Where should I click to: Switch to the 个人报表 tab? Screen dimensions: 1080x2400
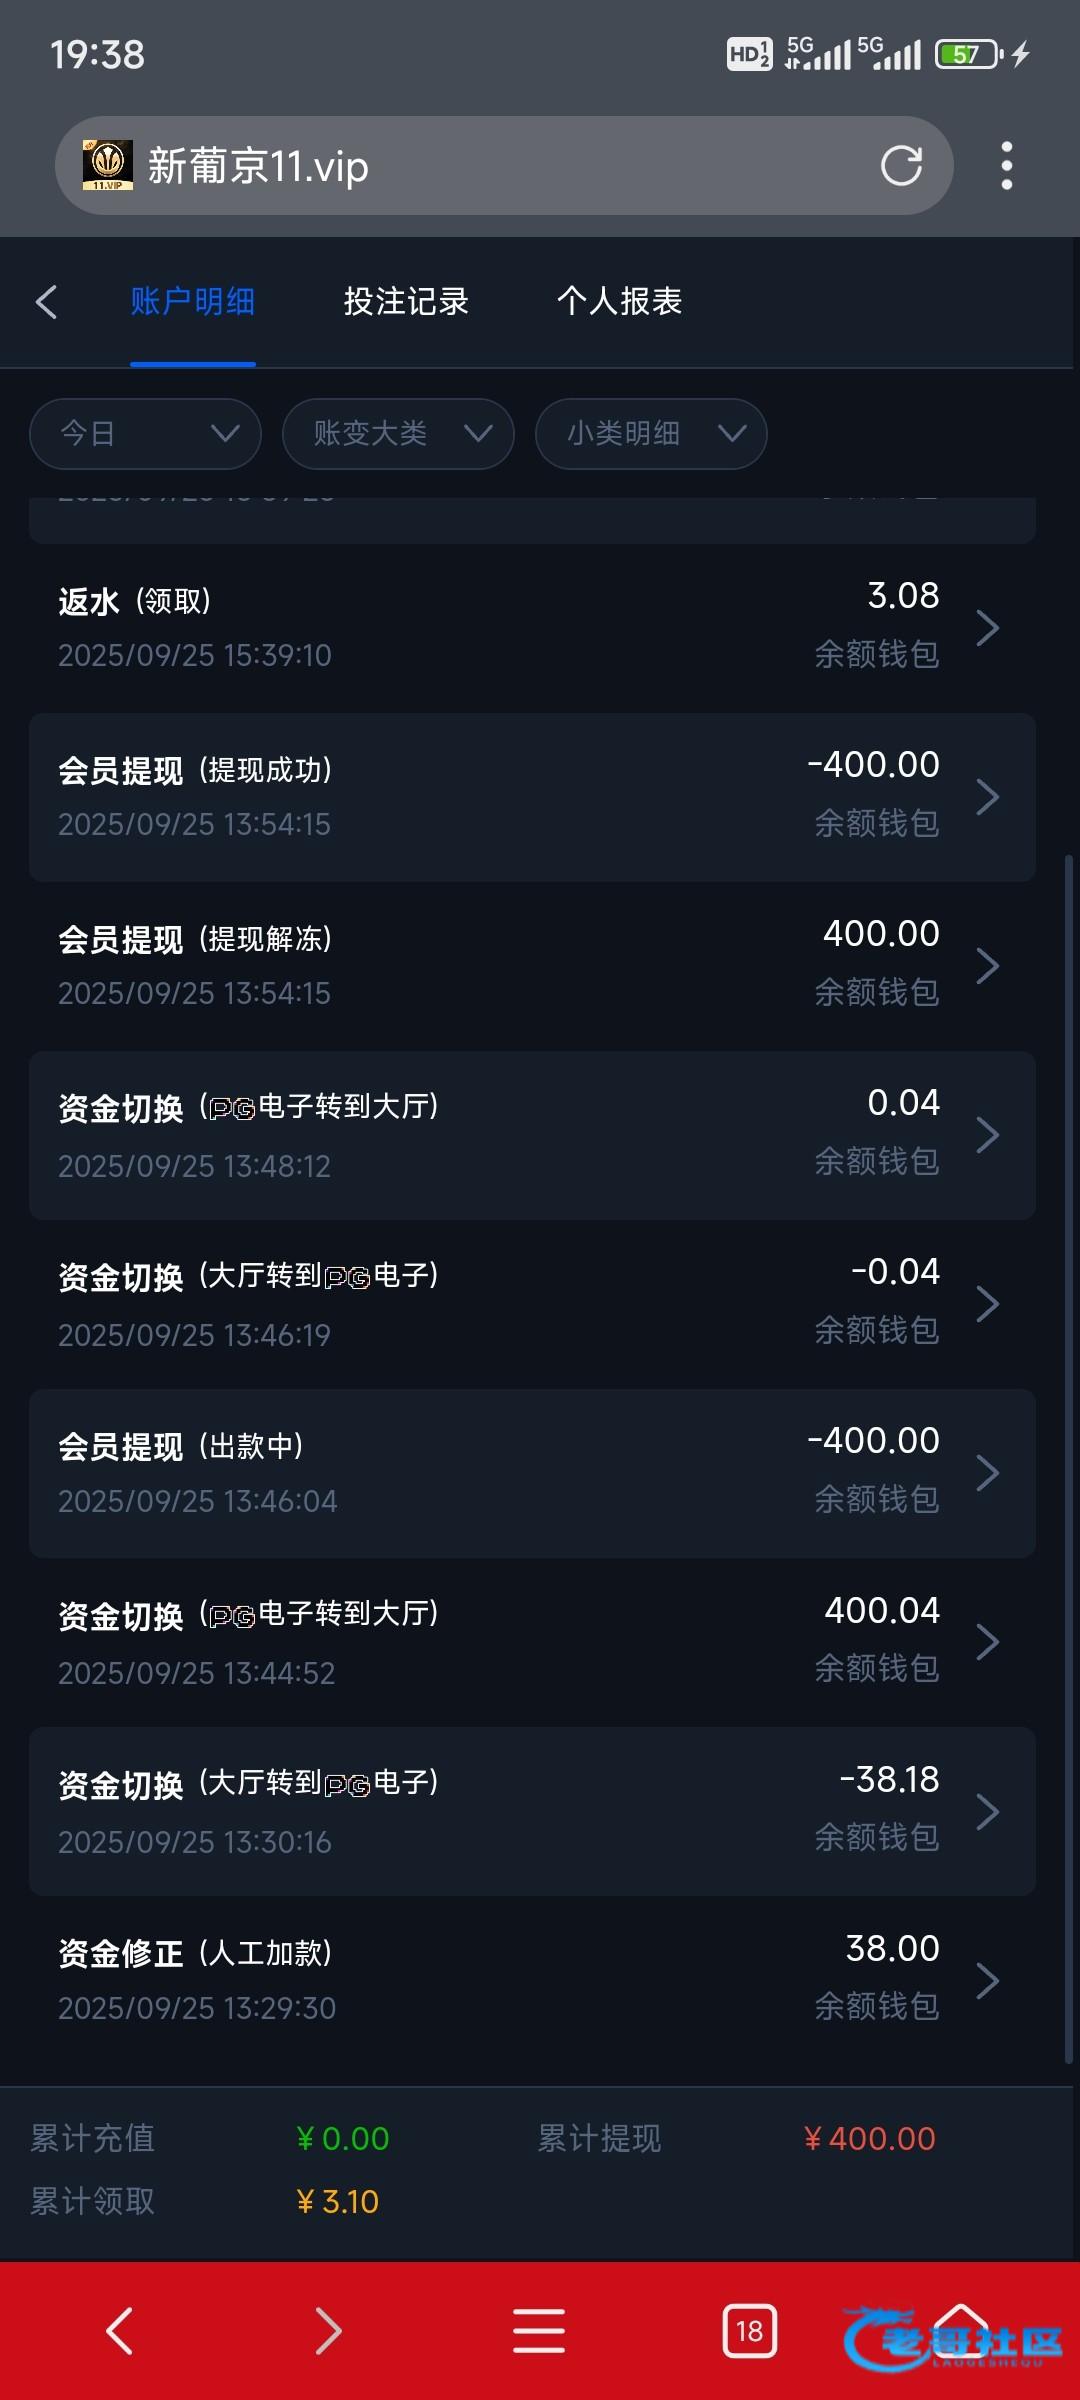coord(619,301)
